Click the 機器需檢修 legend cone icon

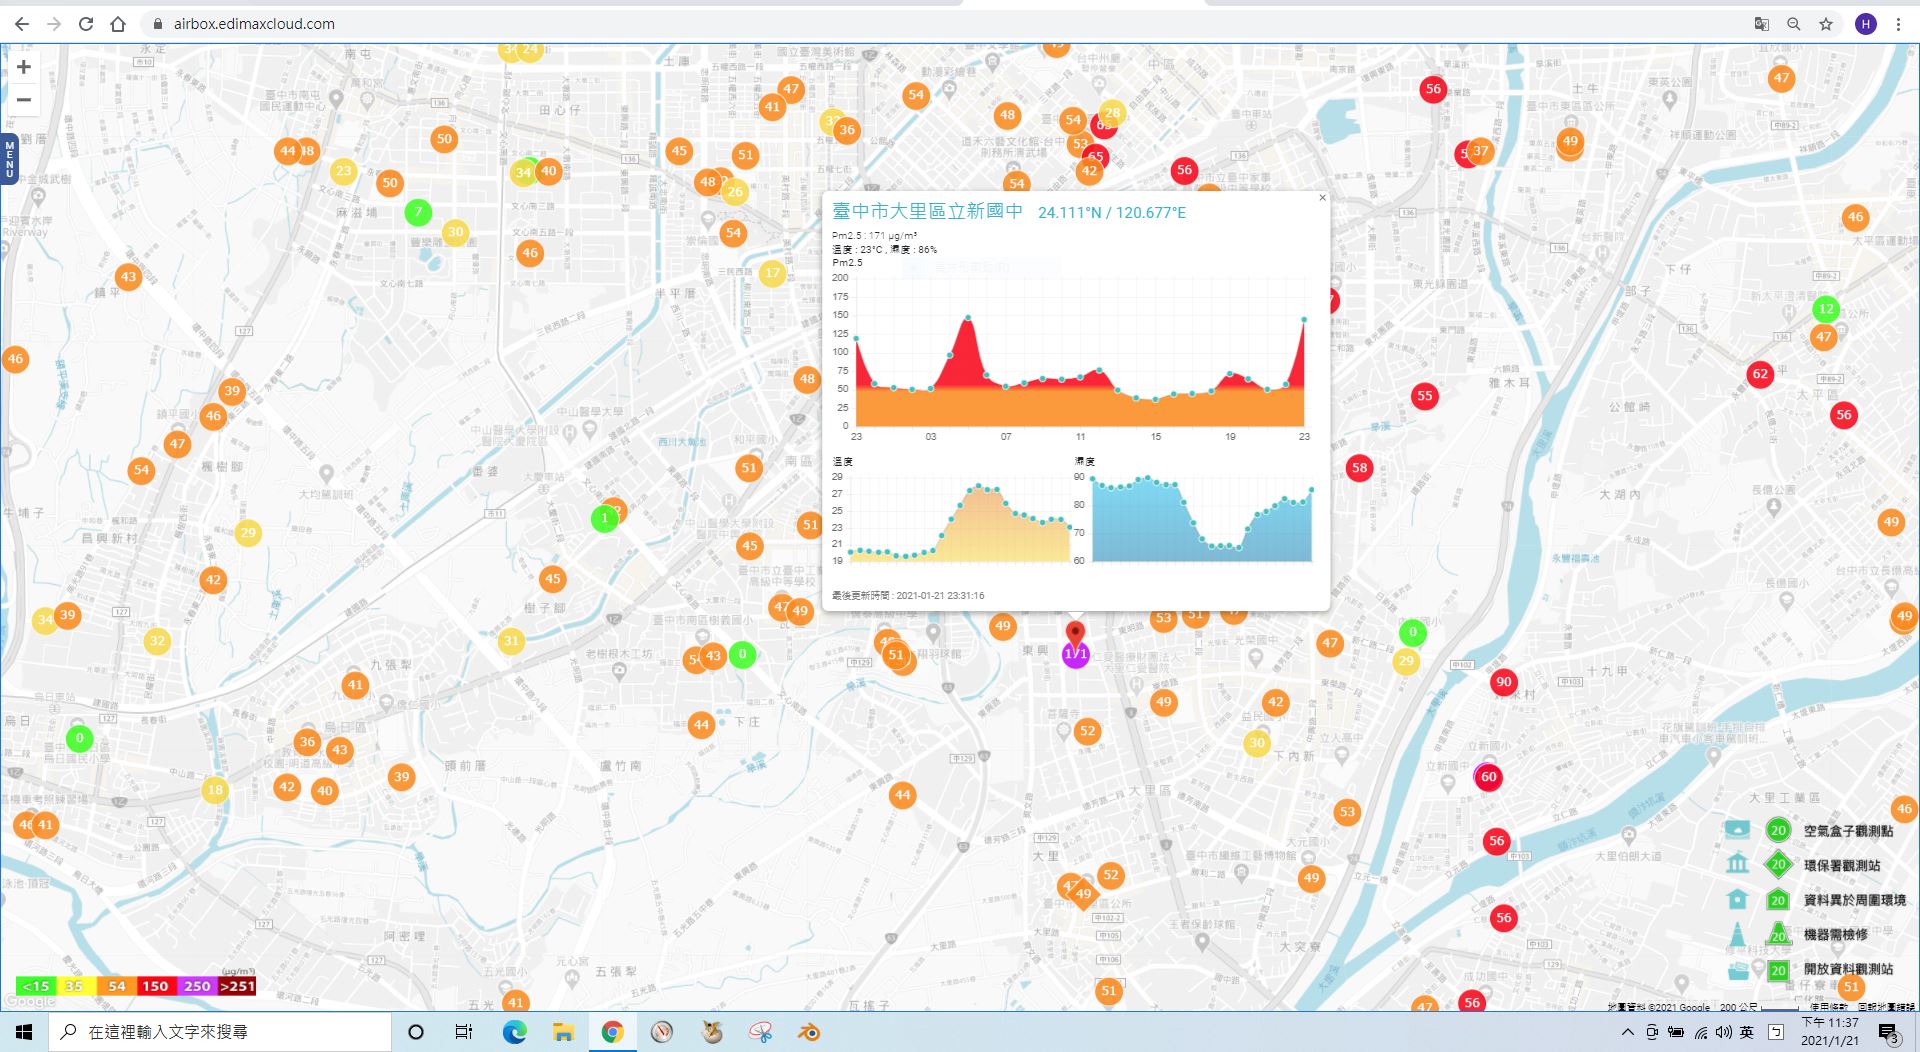tap(1738, 934)
